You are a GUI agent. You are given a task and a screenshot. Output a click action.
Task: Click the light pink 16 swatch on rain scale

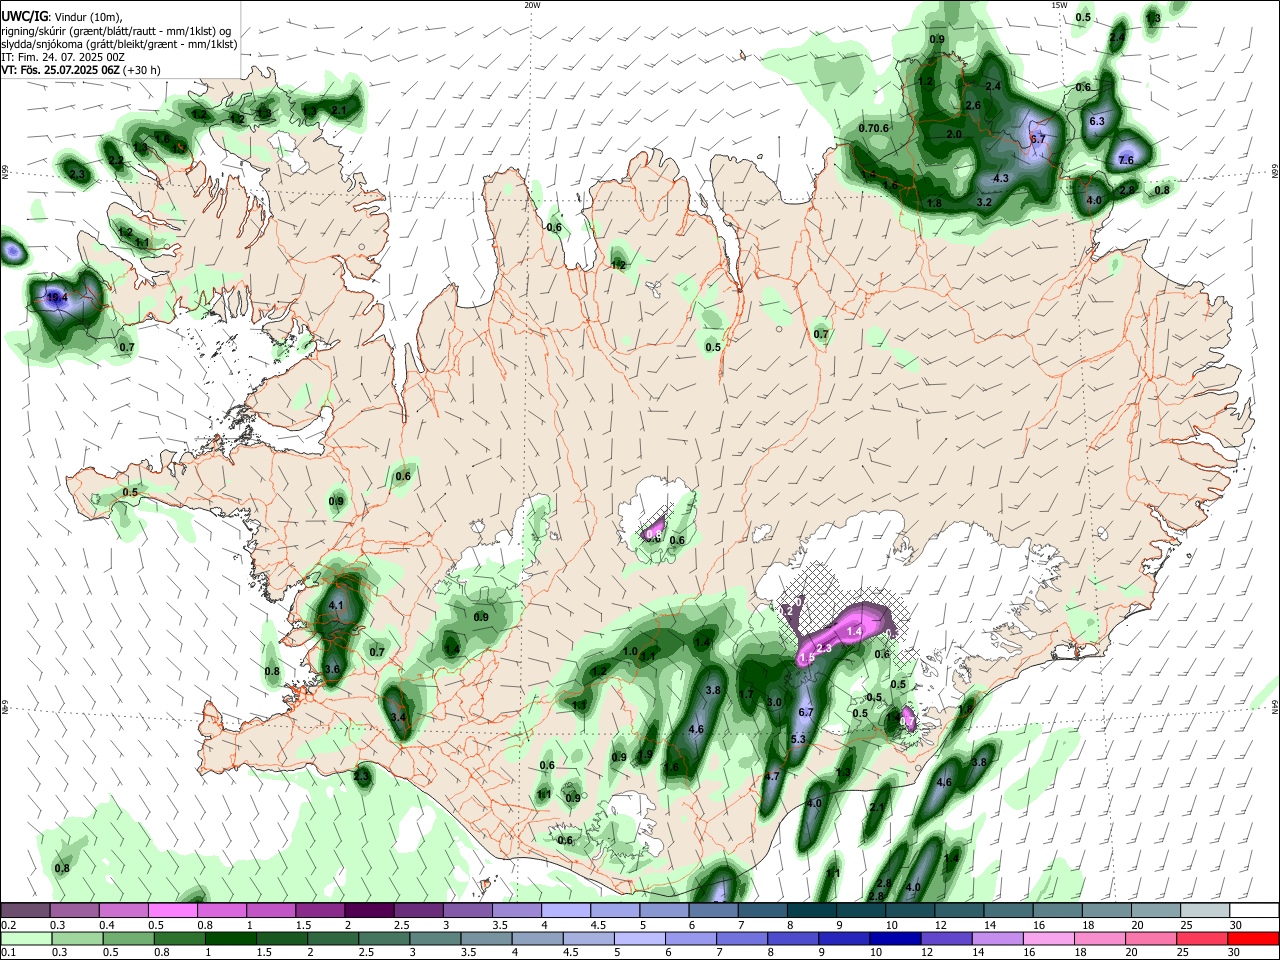pos(1050,938)
